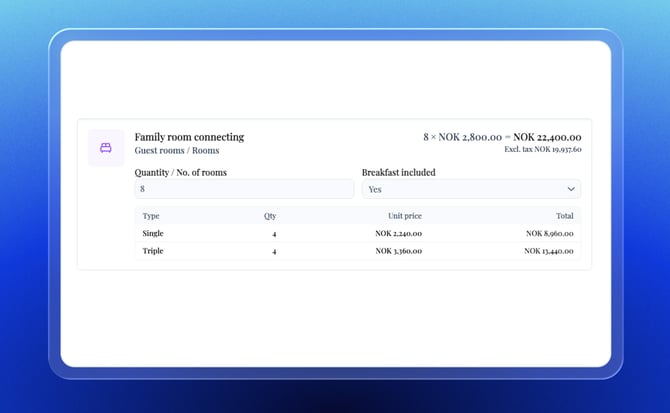The image size is (670, 413).
Task: Click the quantity in the Single row
Action: [x=274, y=234]
